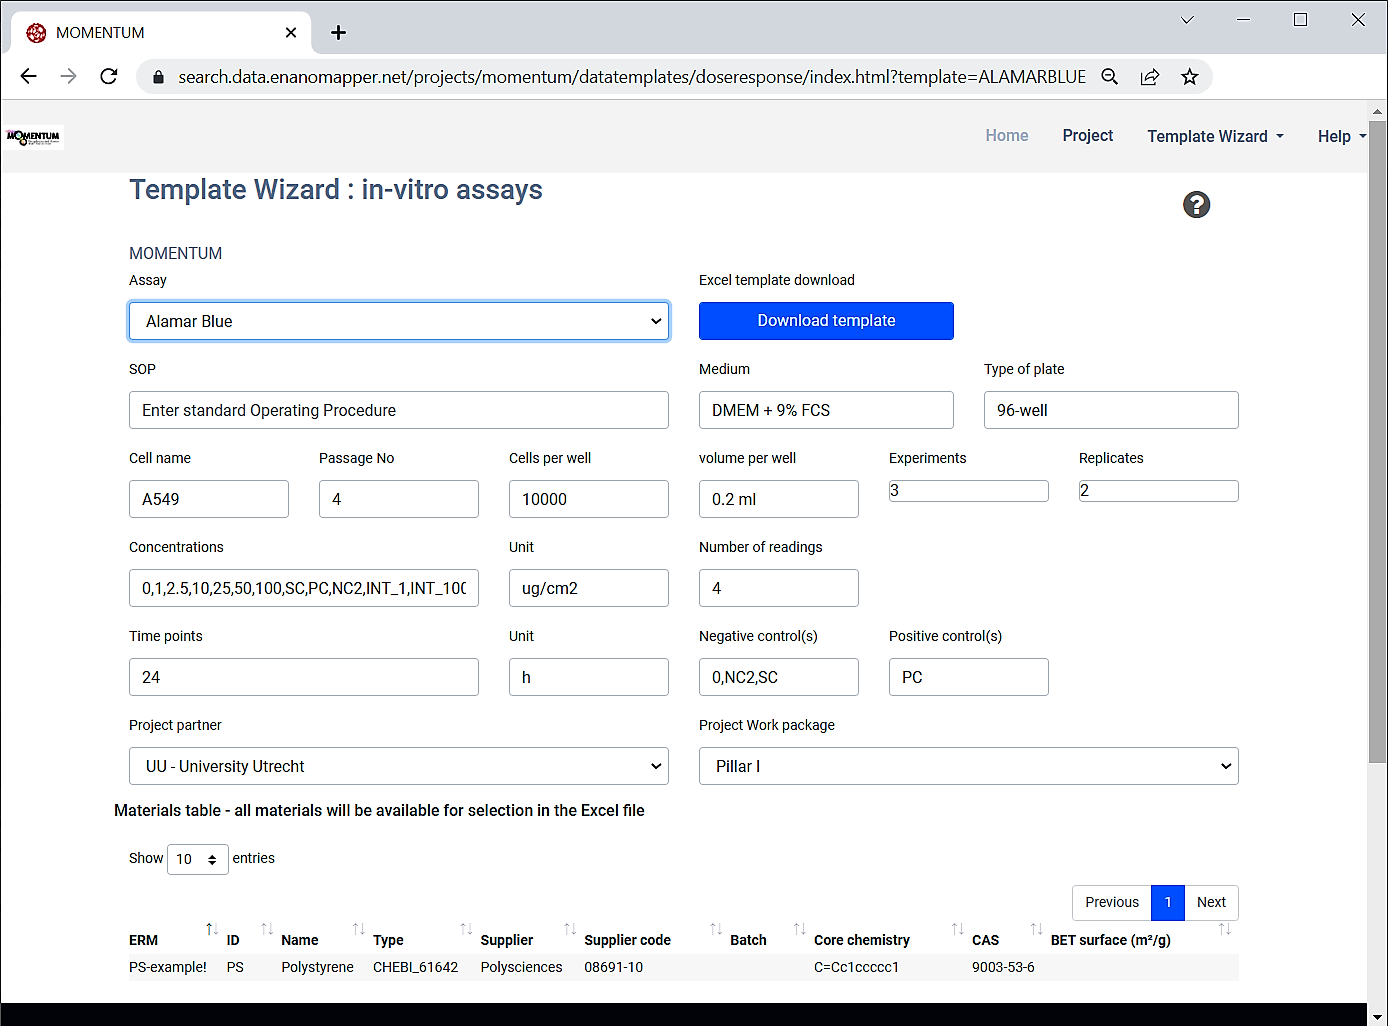Open the Assay dropdown showing Alamar Blue
This screenshot has width=1388, height=1026.
(x=399, y=321)
